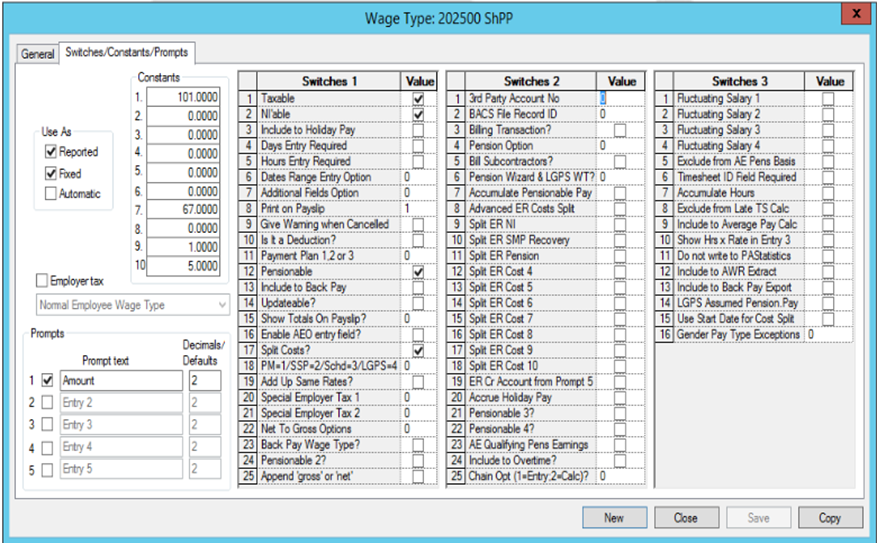Click the New button
The width and height of the screenshot is (877, 543).
click(x=614, y=518)
